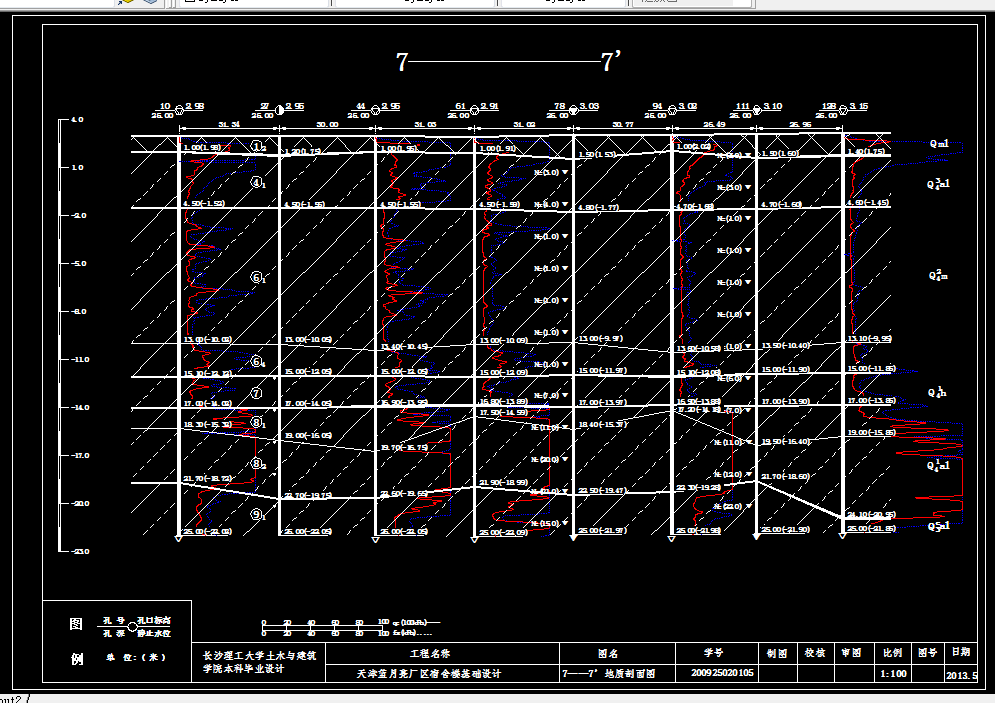Viewport: 995px width, 703px height.
Task: Select the 2013.5 date value
Action: pos(961,676)
